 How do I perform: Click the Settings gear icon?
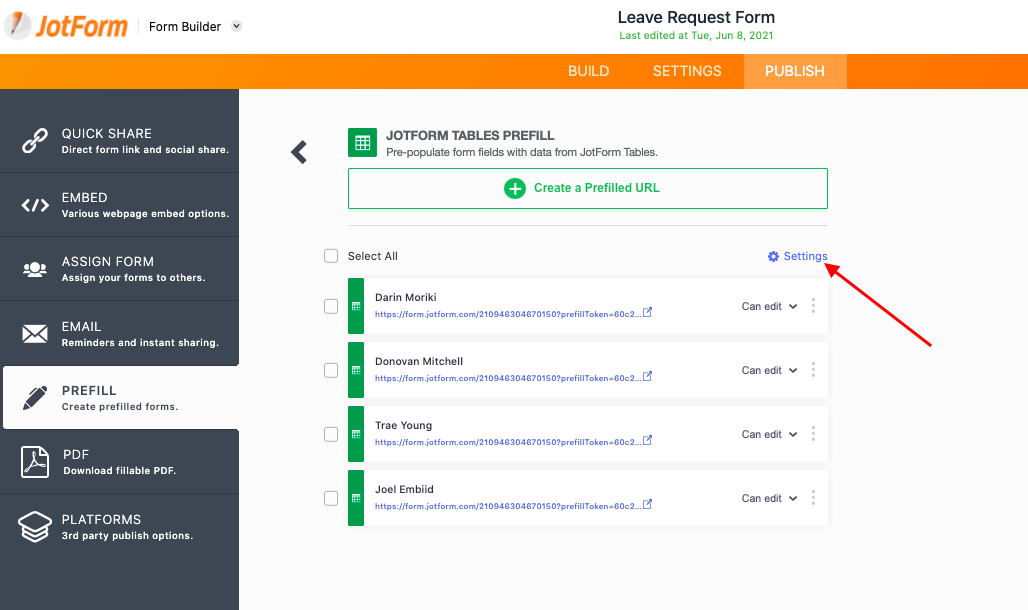tap(774, 256)
